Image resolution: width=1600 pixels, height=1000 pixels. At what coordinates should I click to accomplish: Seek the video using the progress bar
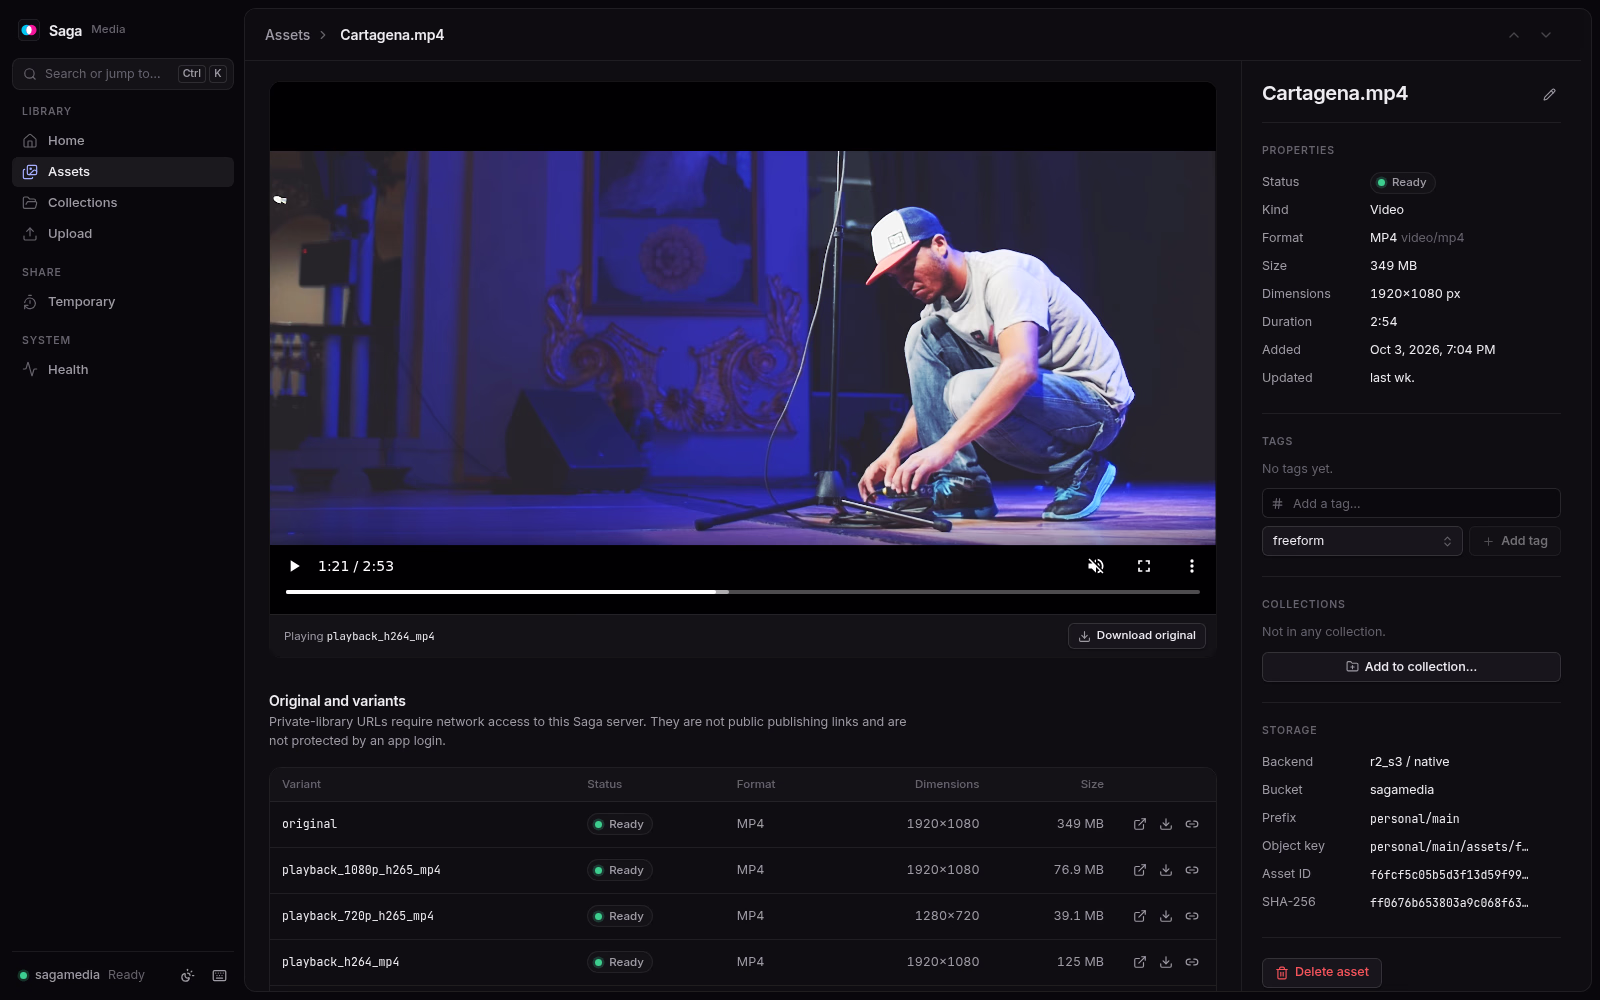pyautogui.click(x=743, y=592)
